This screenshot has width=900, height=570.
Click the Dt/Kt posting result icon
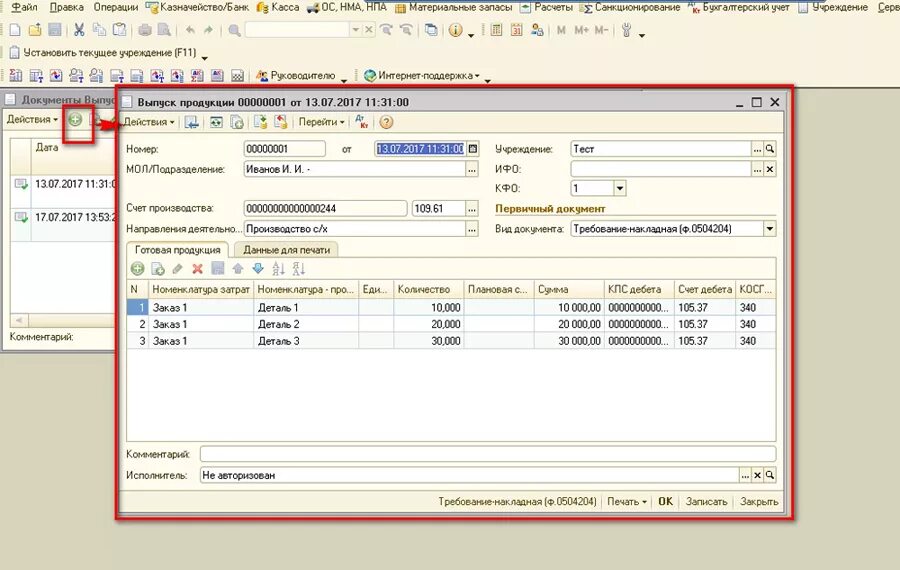point(361,122)
